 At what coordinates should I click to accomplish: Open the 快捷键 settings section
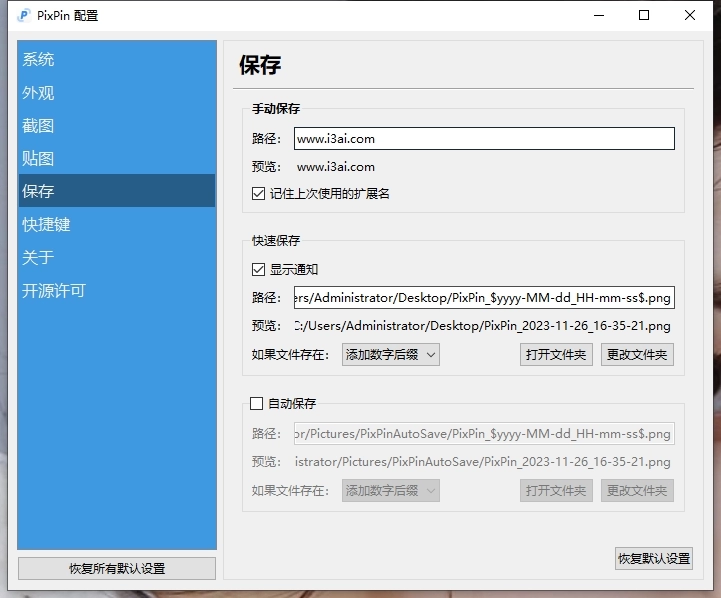tap(116, 224)
